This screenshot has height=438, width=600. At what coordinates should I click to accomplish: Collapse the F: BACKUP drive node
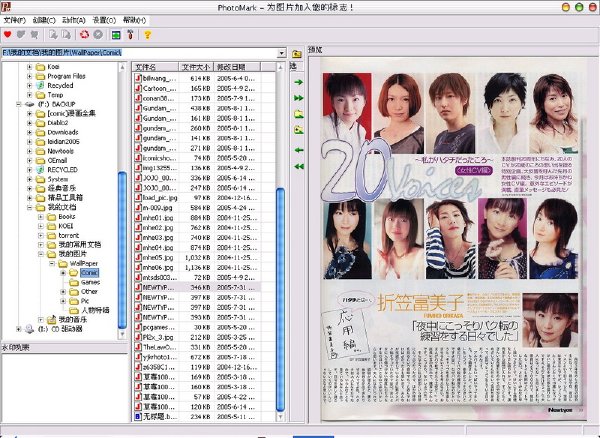click(18, 104)
